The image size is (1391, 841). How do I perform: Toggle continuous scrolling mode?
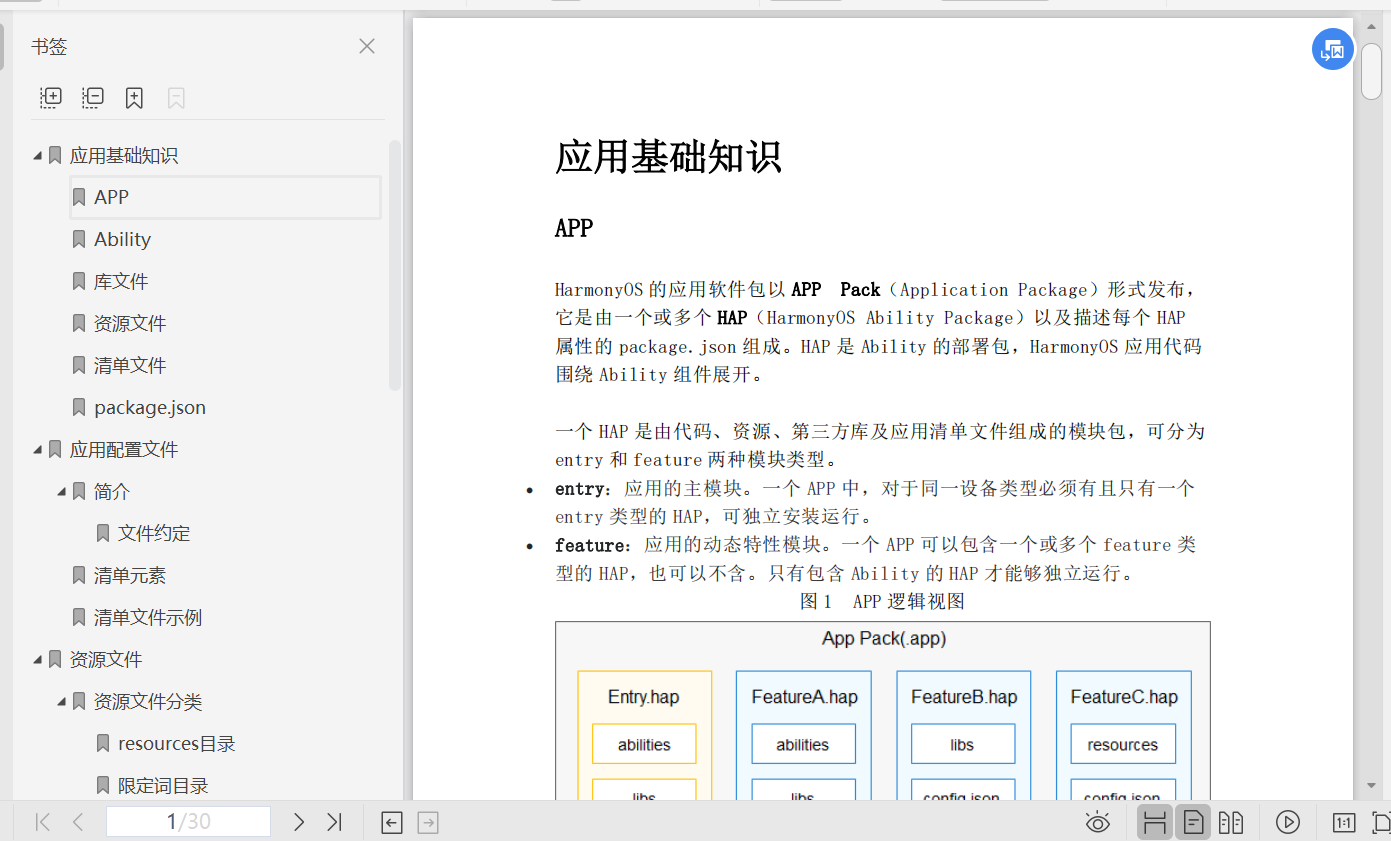[1155, 823]
